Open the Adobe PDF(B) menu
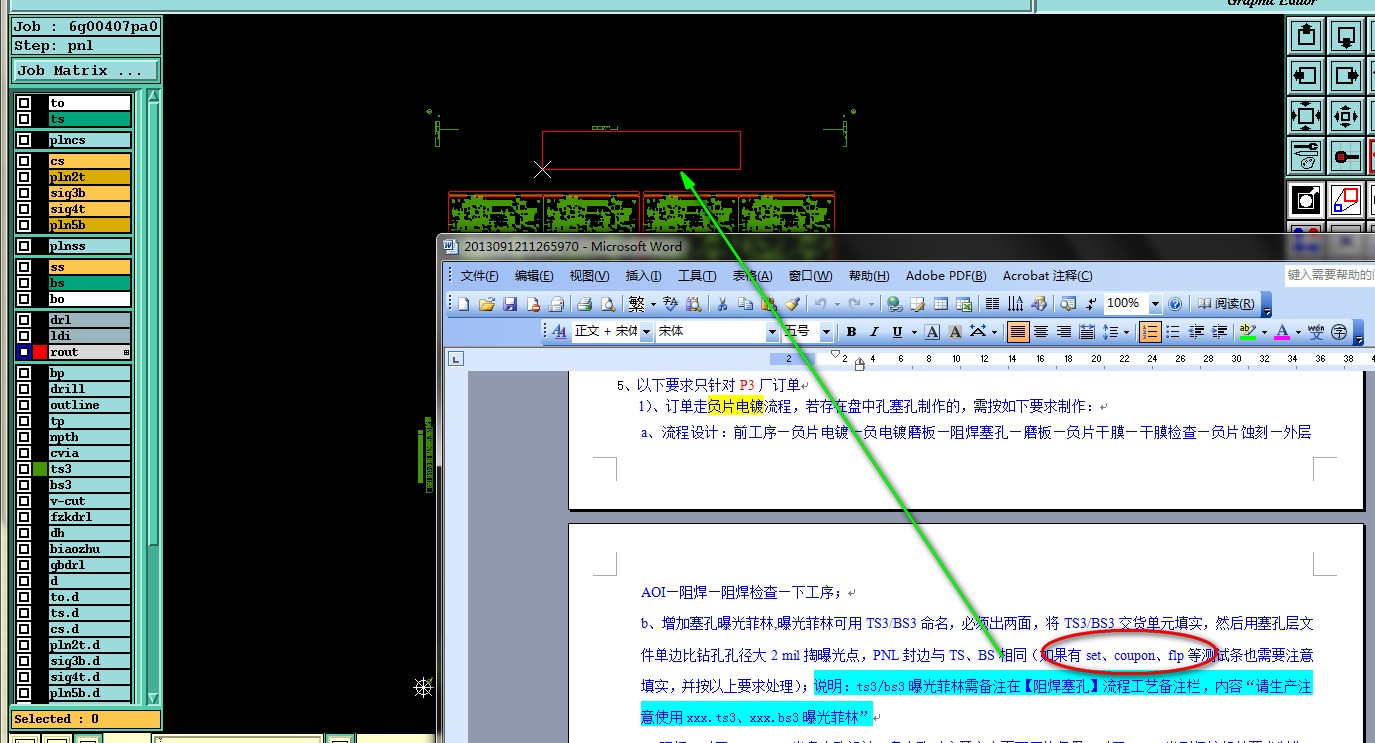Screen dimensions: 1375x743 click(946, 276)
